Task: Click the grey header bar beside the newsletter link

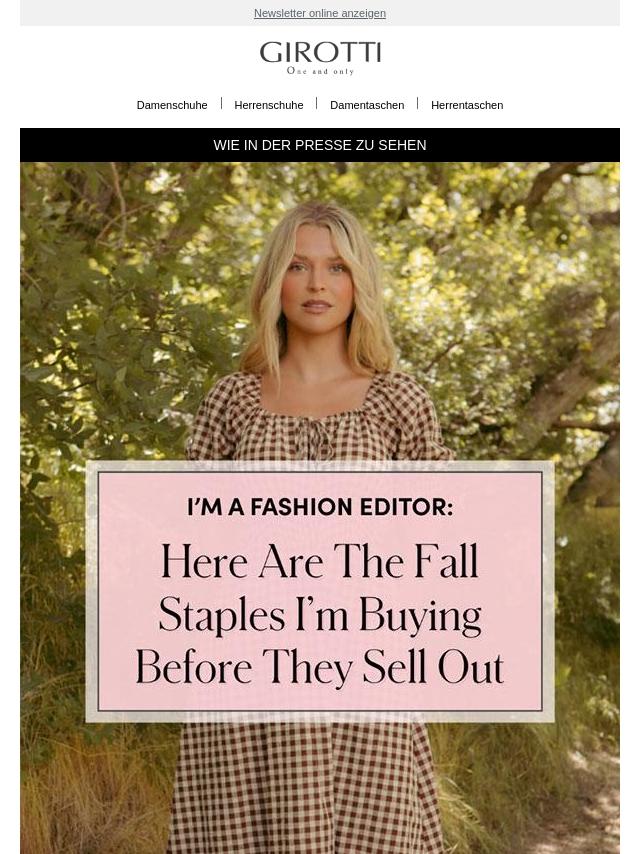Action: point(520,13)
